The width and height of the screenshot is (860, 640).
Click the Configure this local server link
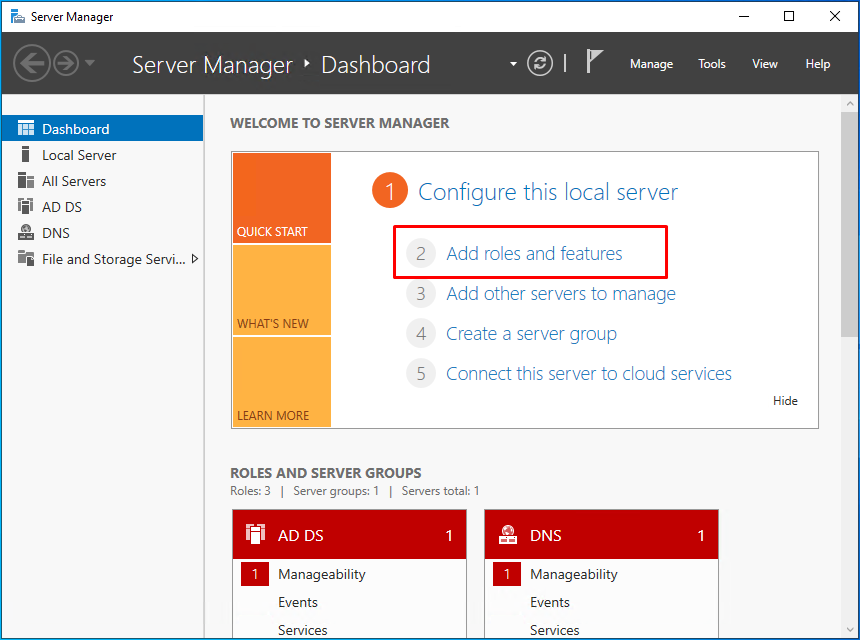click(548, 192)
